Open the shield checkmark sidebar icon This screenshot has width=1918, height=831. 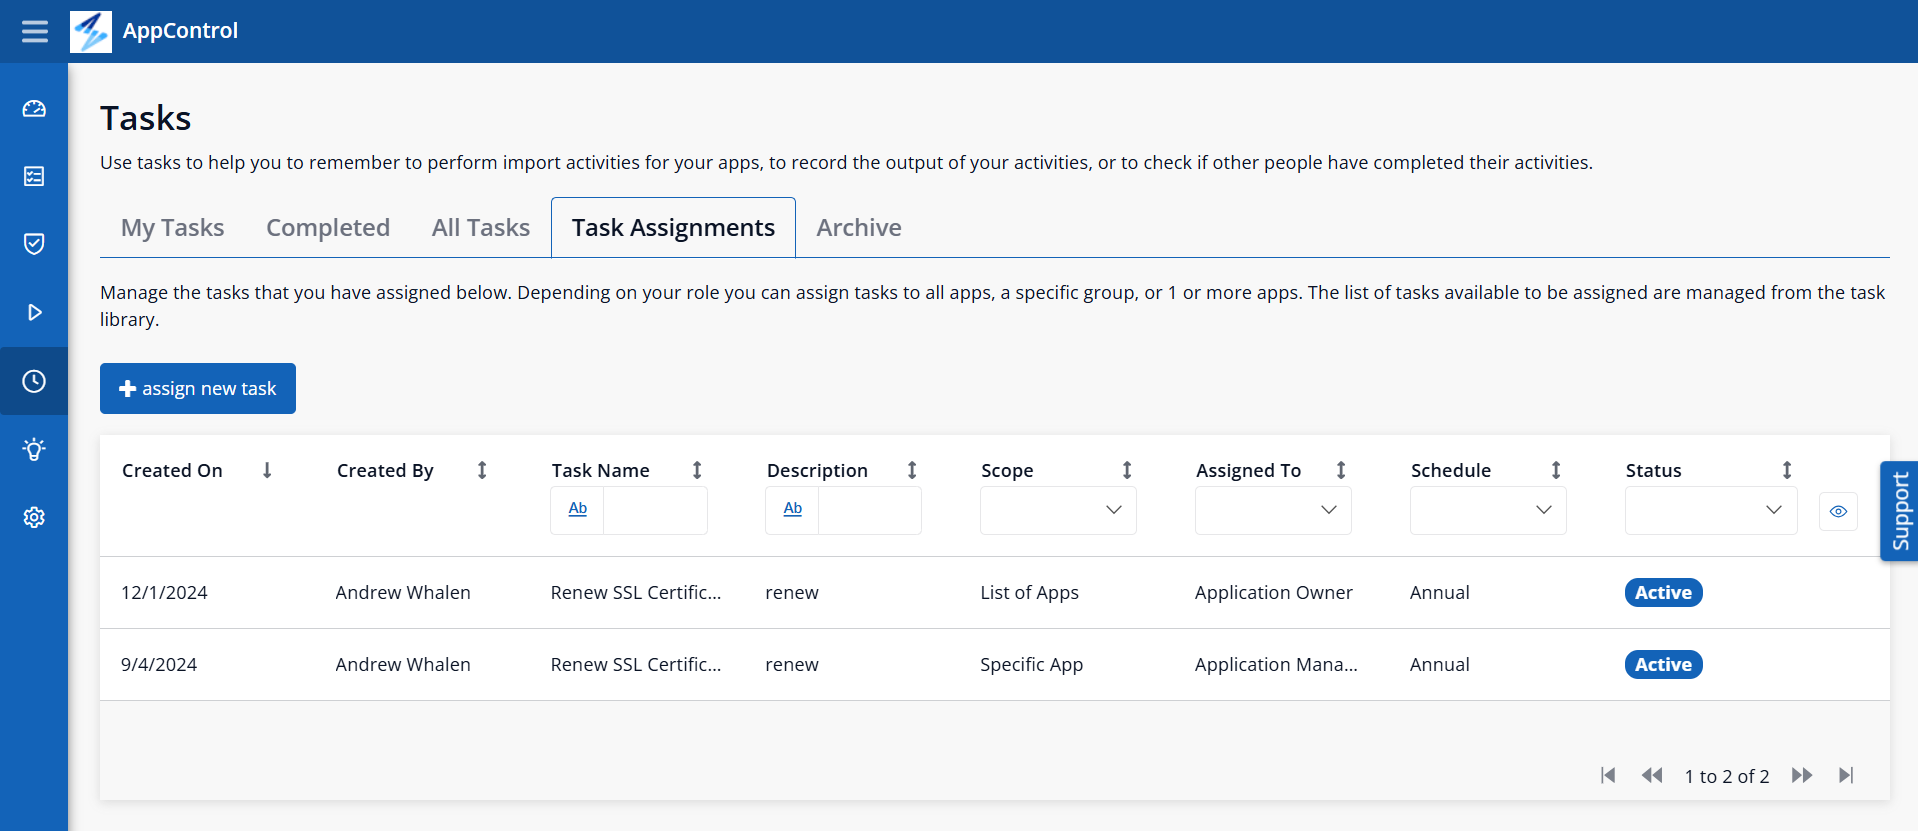(x=34, y=244)
